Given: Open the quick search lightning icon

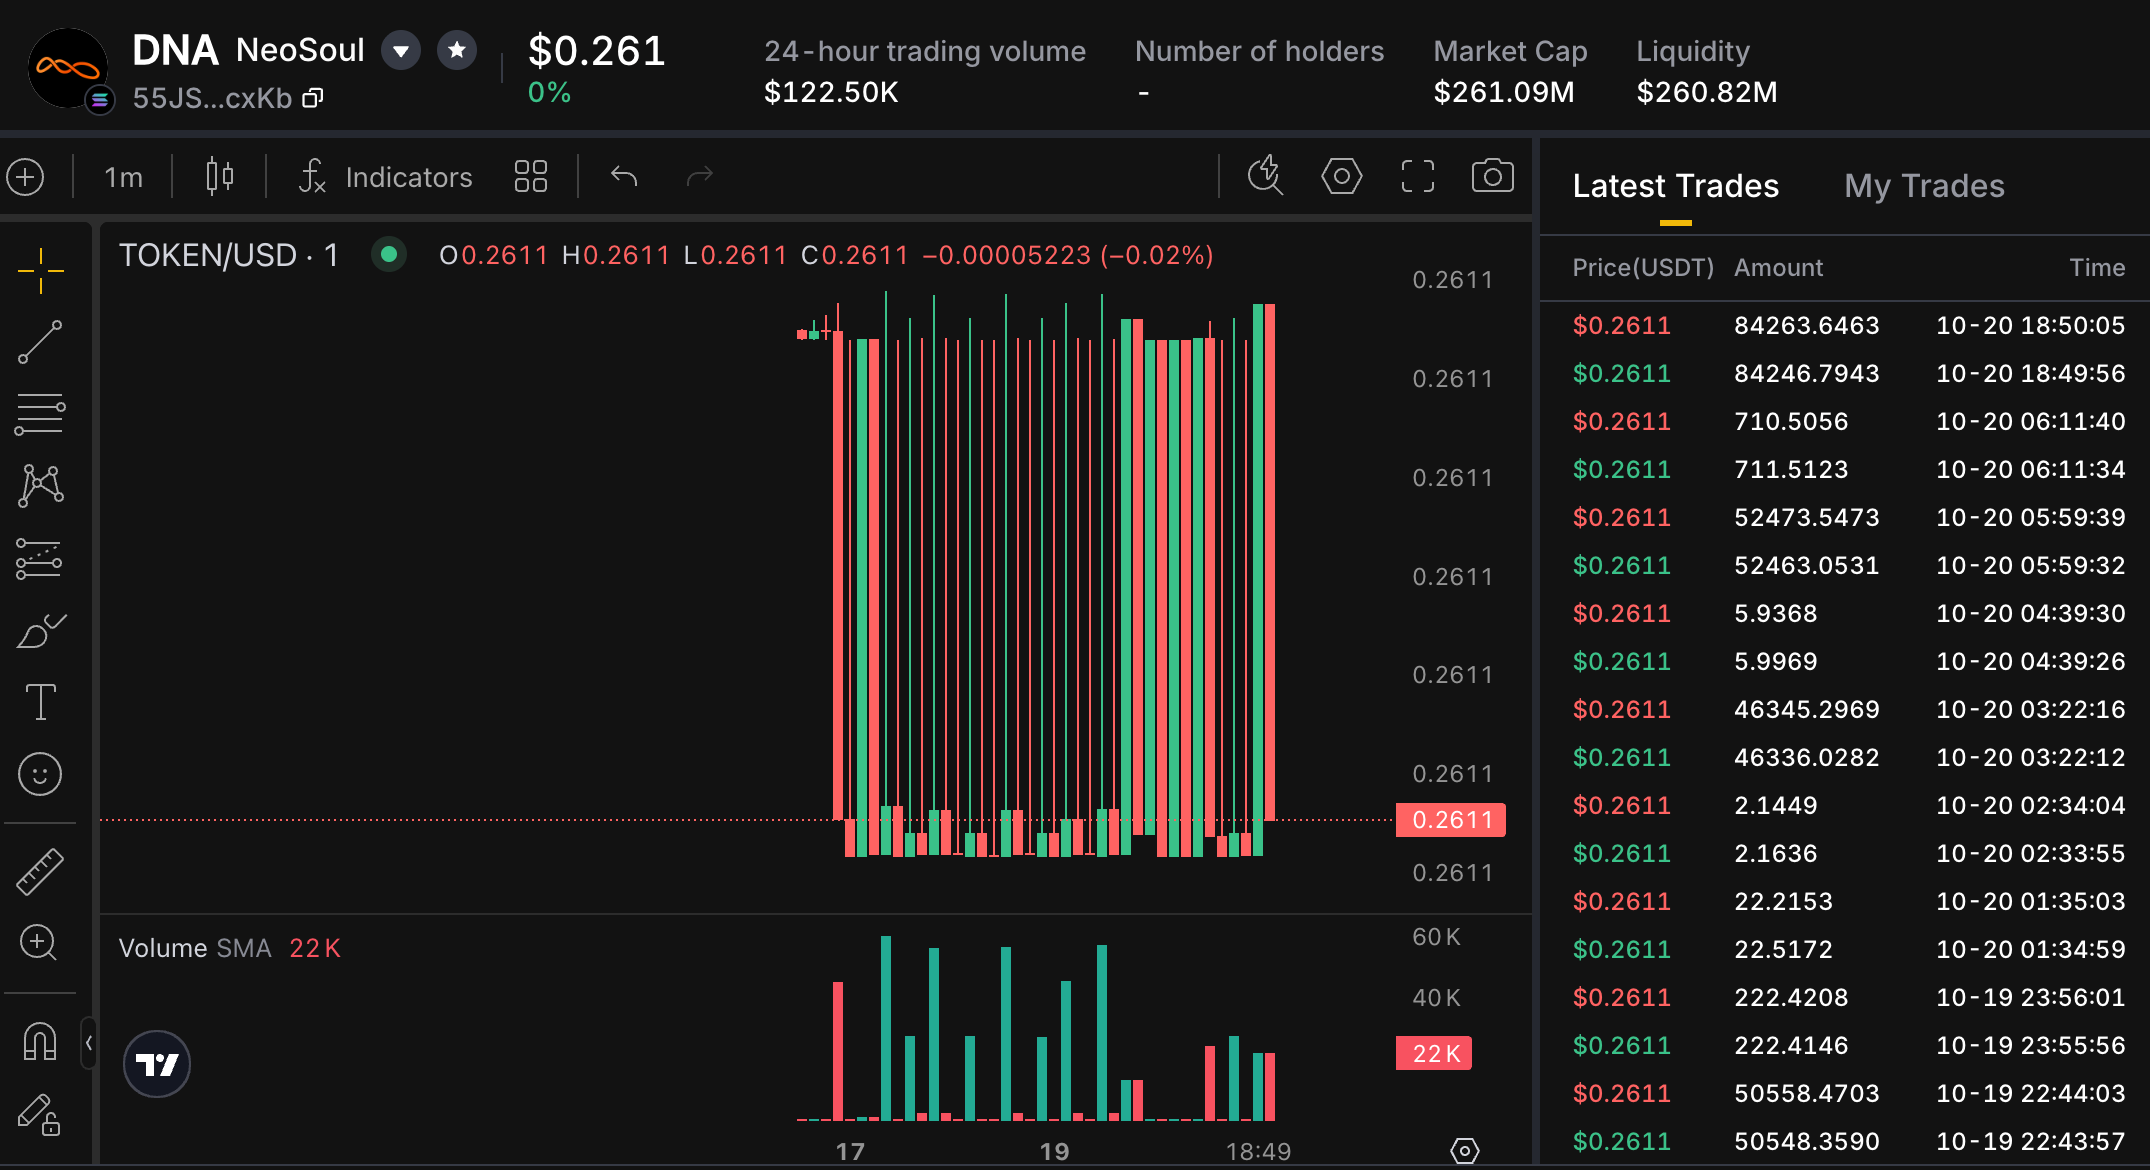Looking at the screenshot, I should (x=1265, y=175).
